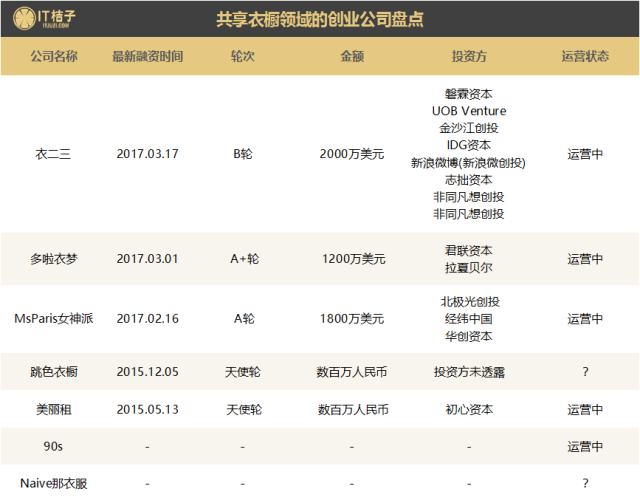The image size is (640, 503).
Task: Click the question mark in 跳色衣橱 row
Action: click(x=585, y=372)
